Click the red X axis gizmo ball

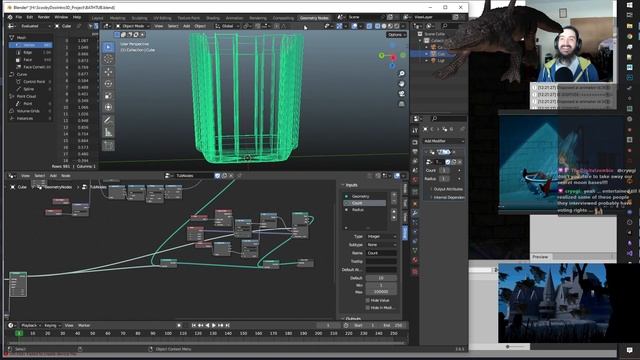394,58
